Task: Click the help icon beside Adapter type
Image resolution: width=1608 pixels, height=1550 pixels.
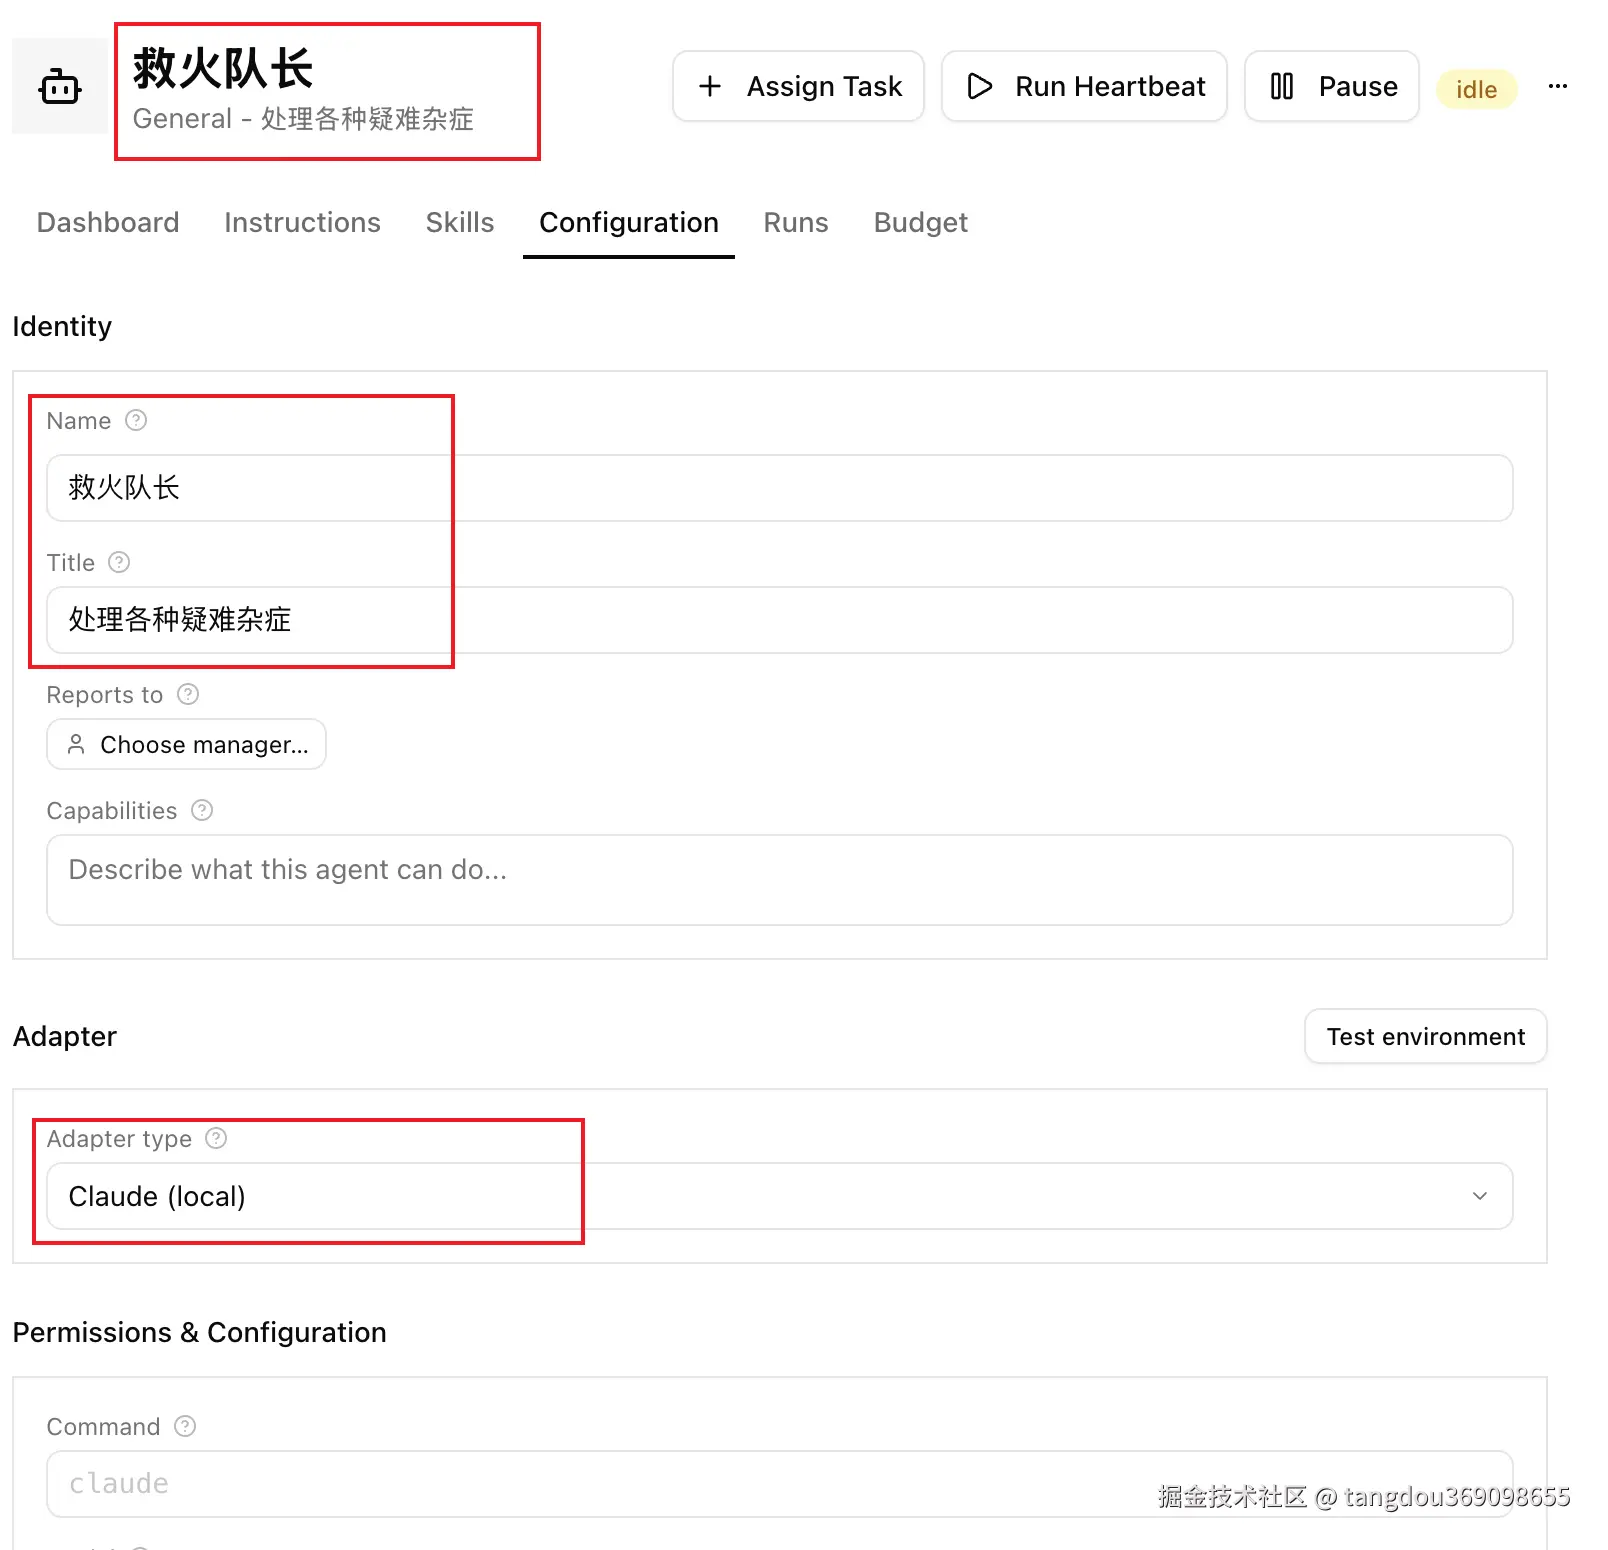Action: point(216,1138)
